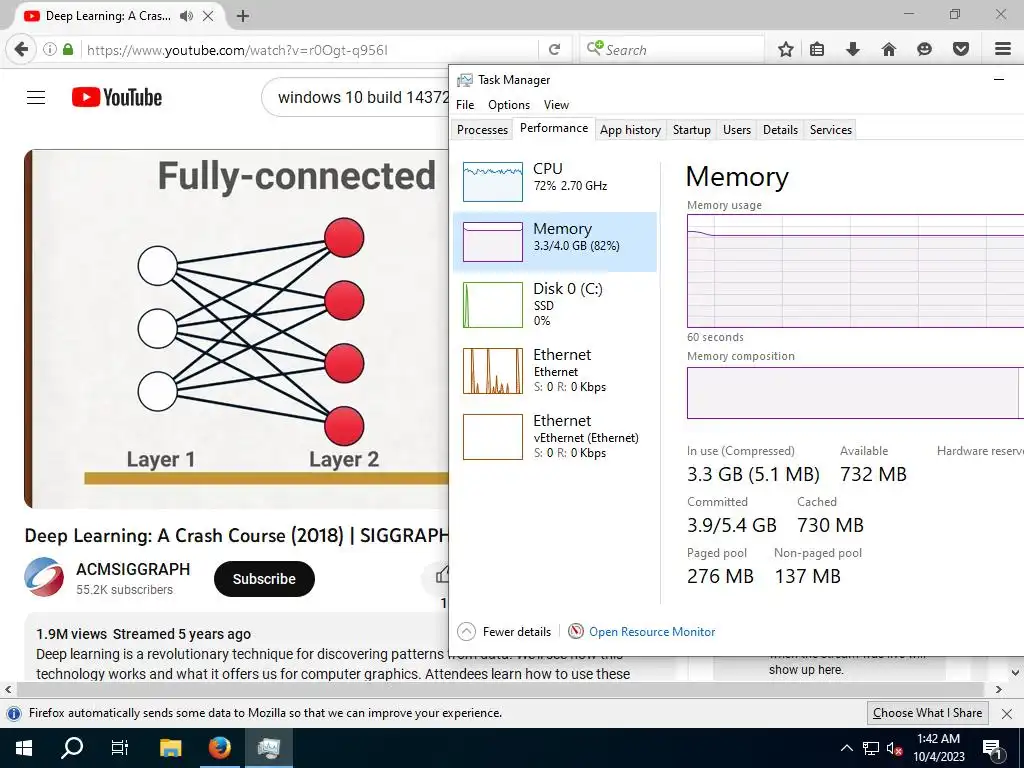The image size is (1024, 768).
Task: Switch to the Processes tab
Action: coord(482,129)
